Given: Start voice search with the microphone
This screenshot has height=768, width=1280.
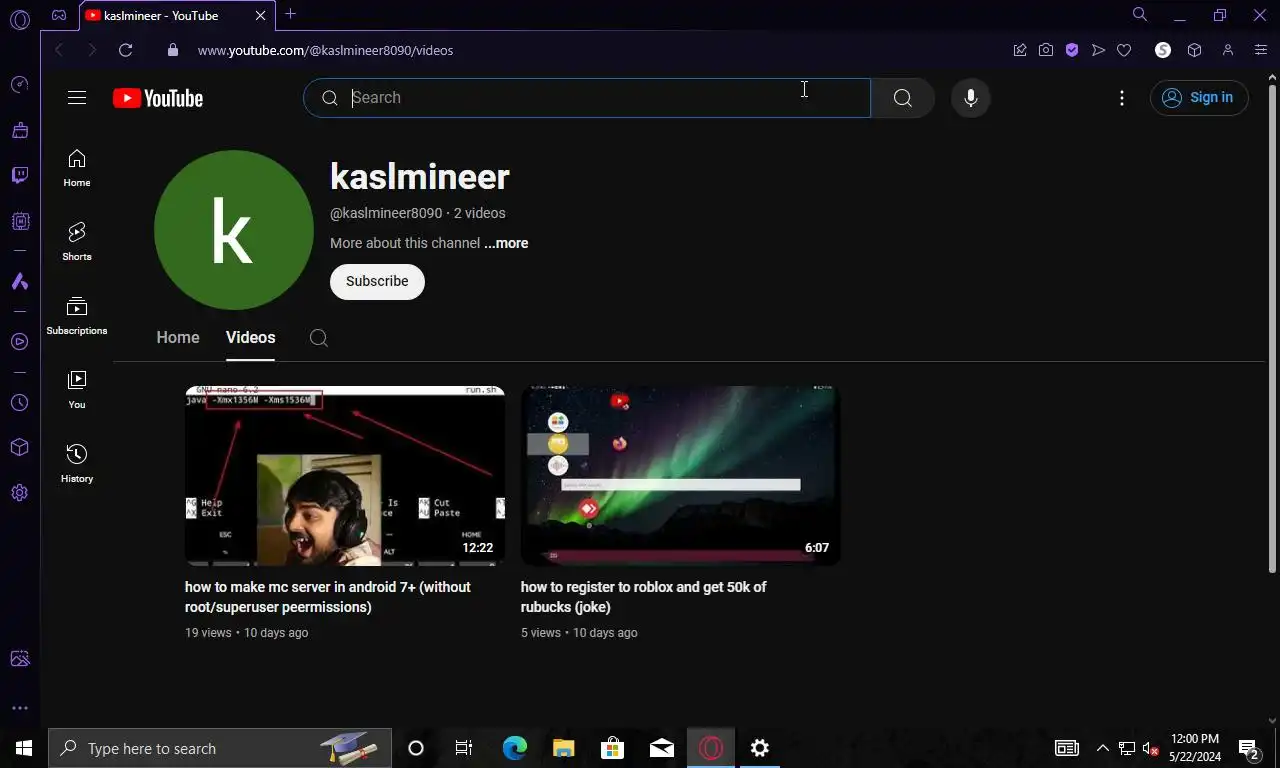Looking at the screenshot, I should [970, 98].
